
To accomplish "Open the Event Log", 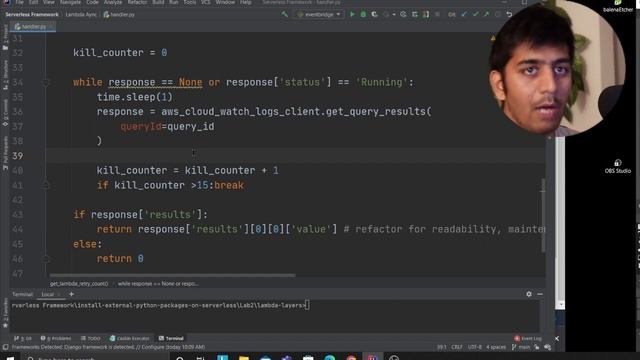I will [x=528, y=338].
